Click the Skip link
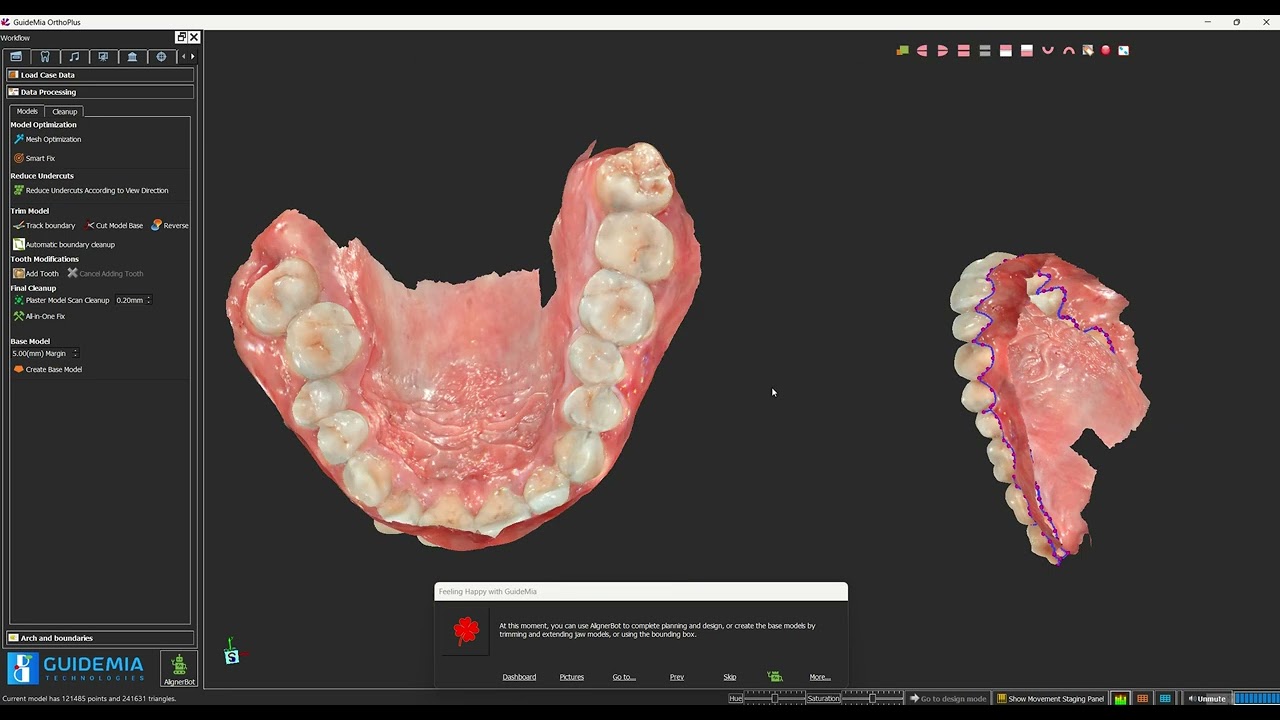Viewport: 1280px width, 720px height. coord(730,677)
